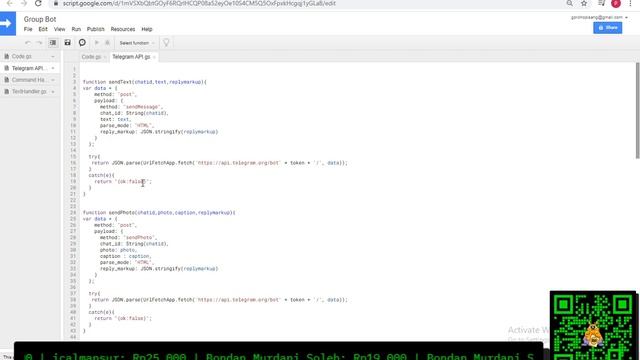Image resolution: width=640 pixels, height=360 pixels.
Task: Open the Resources menu
Action: click(x=122, y=29)
